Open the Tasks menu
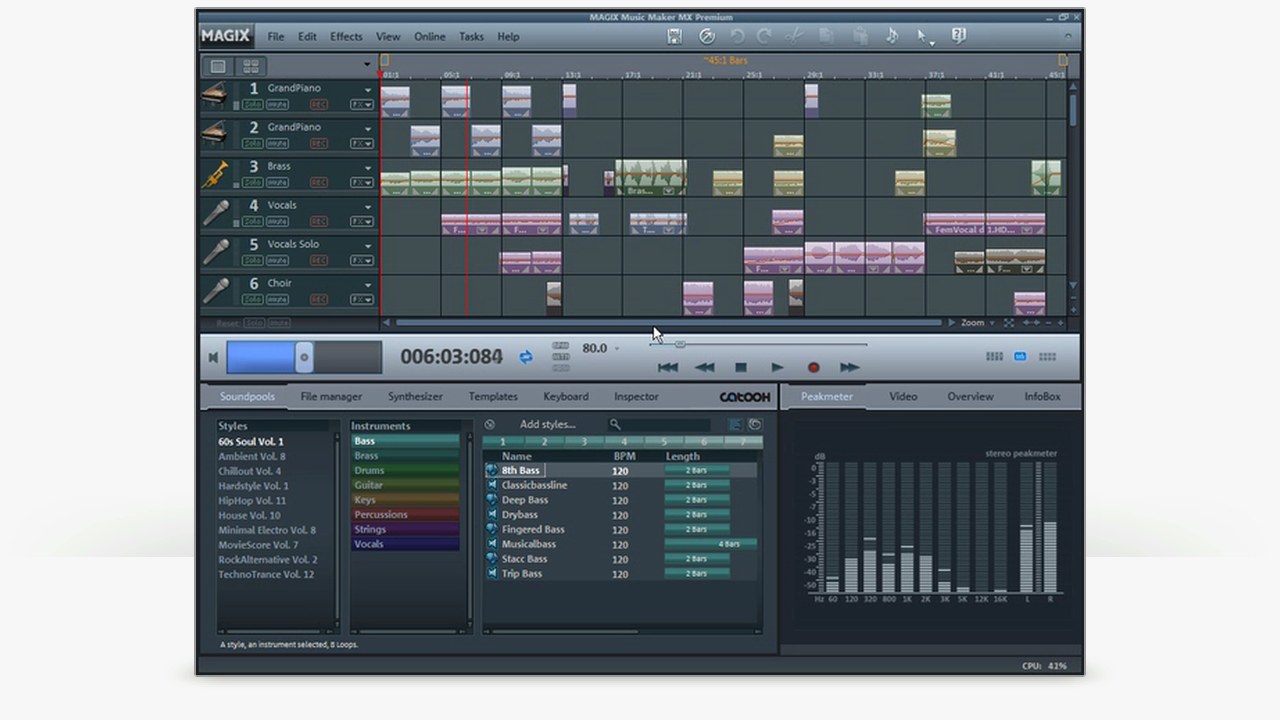This screenshot has width=1280, height=720. coord(471,37)
